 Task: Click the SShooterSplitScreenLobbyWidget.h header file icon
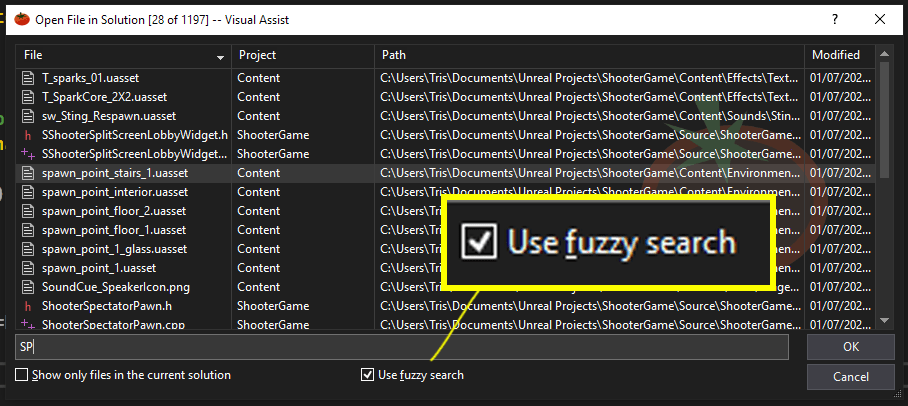click(28, 135)
